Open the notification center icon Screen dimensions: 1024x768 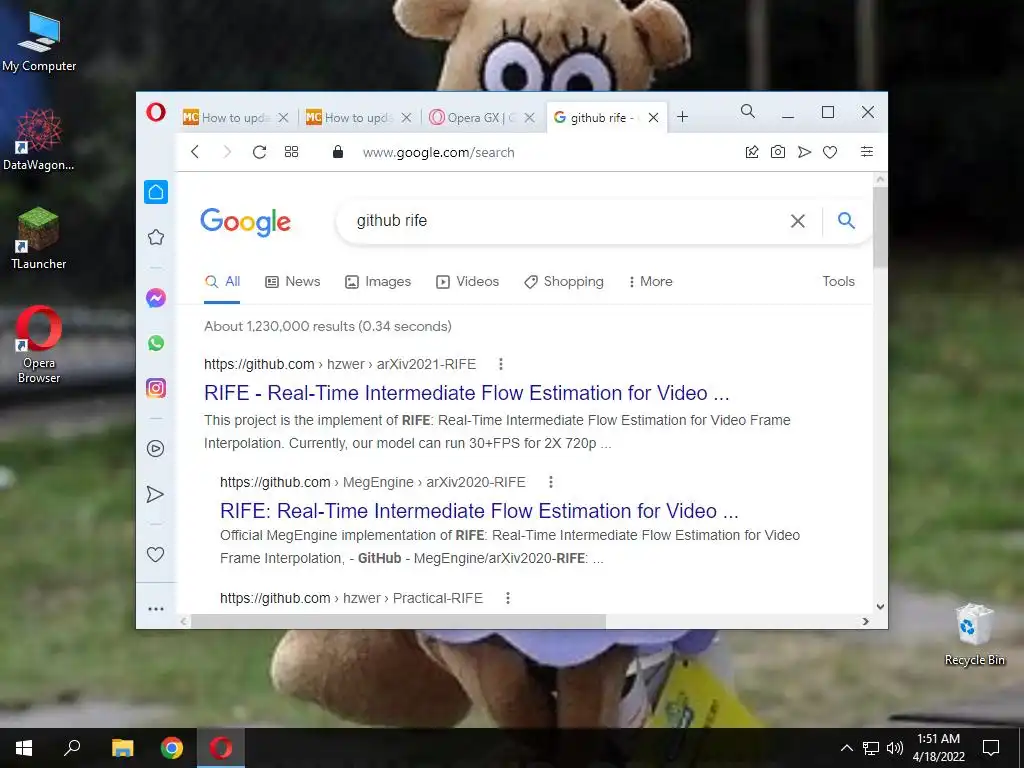click(x=991, y=748)
